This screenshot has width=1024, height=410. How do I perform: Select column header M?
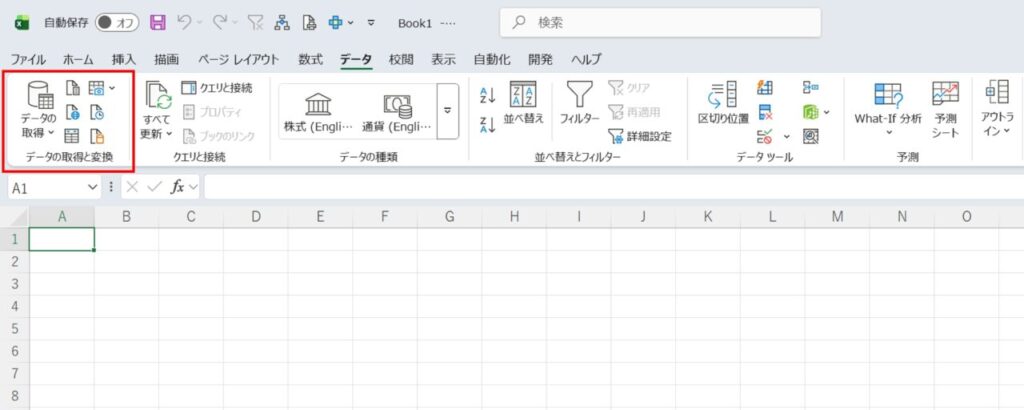tap(837, 217)
